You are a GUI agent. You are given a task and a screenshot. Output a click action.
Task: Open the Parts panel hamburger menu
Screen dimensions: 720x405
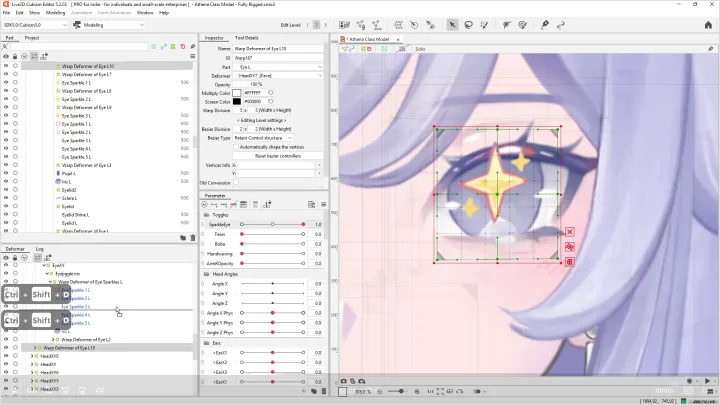tap(193, 56)
